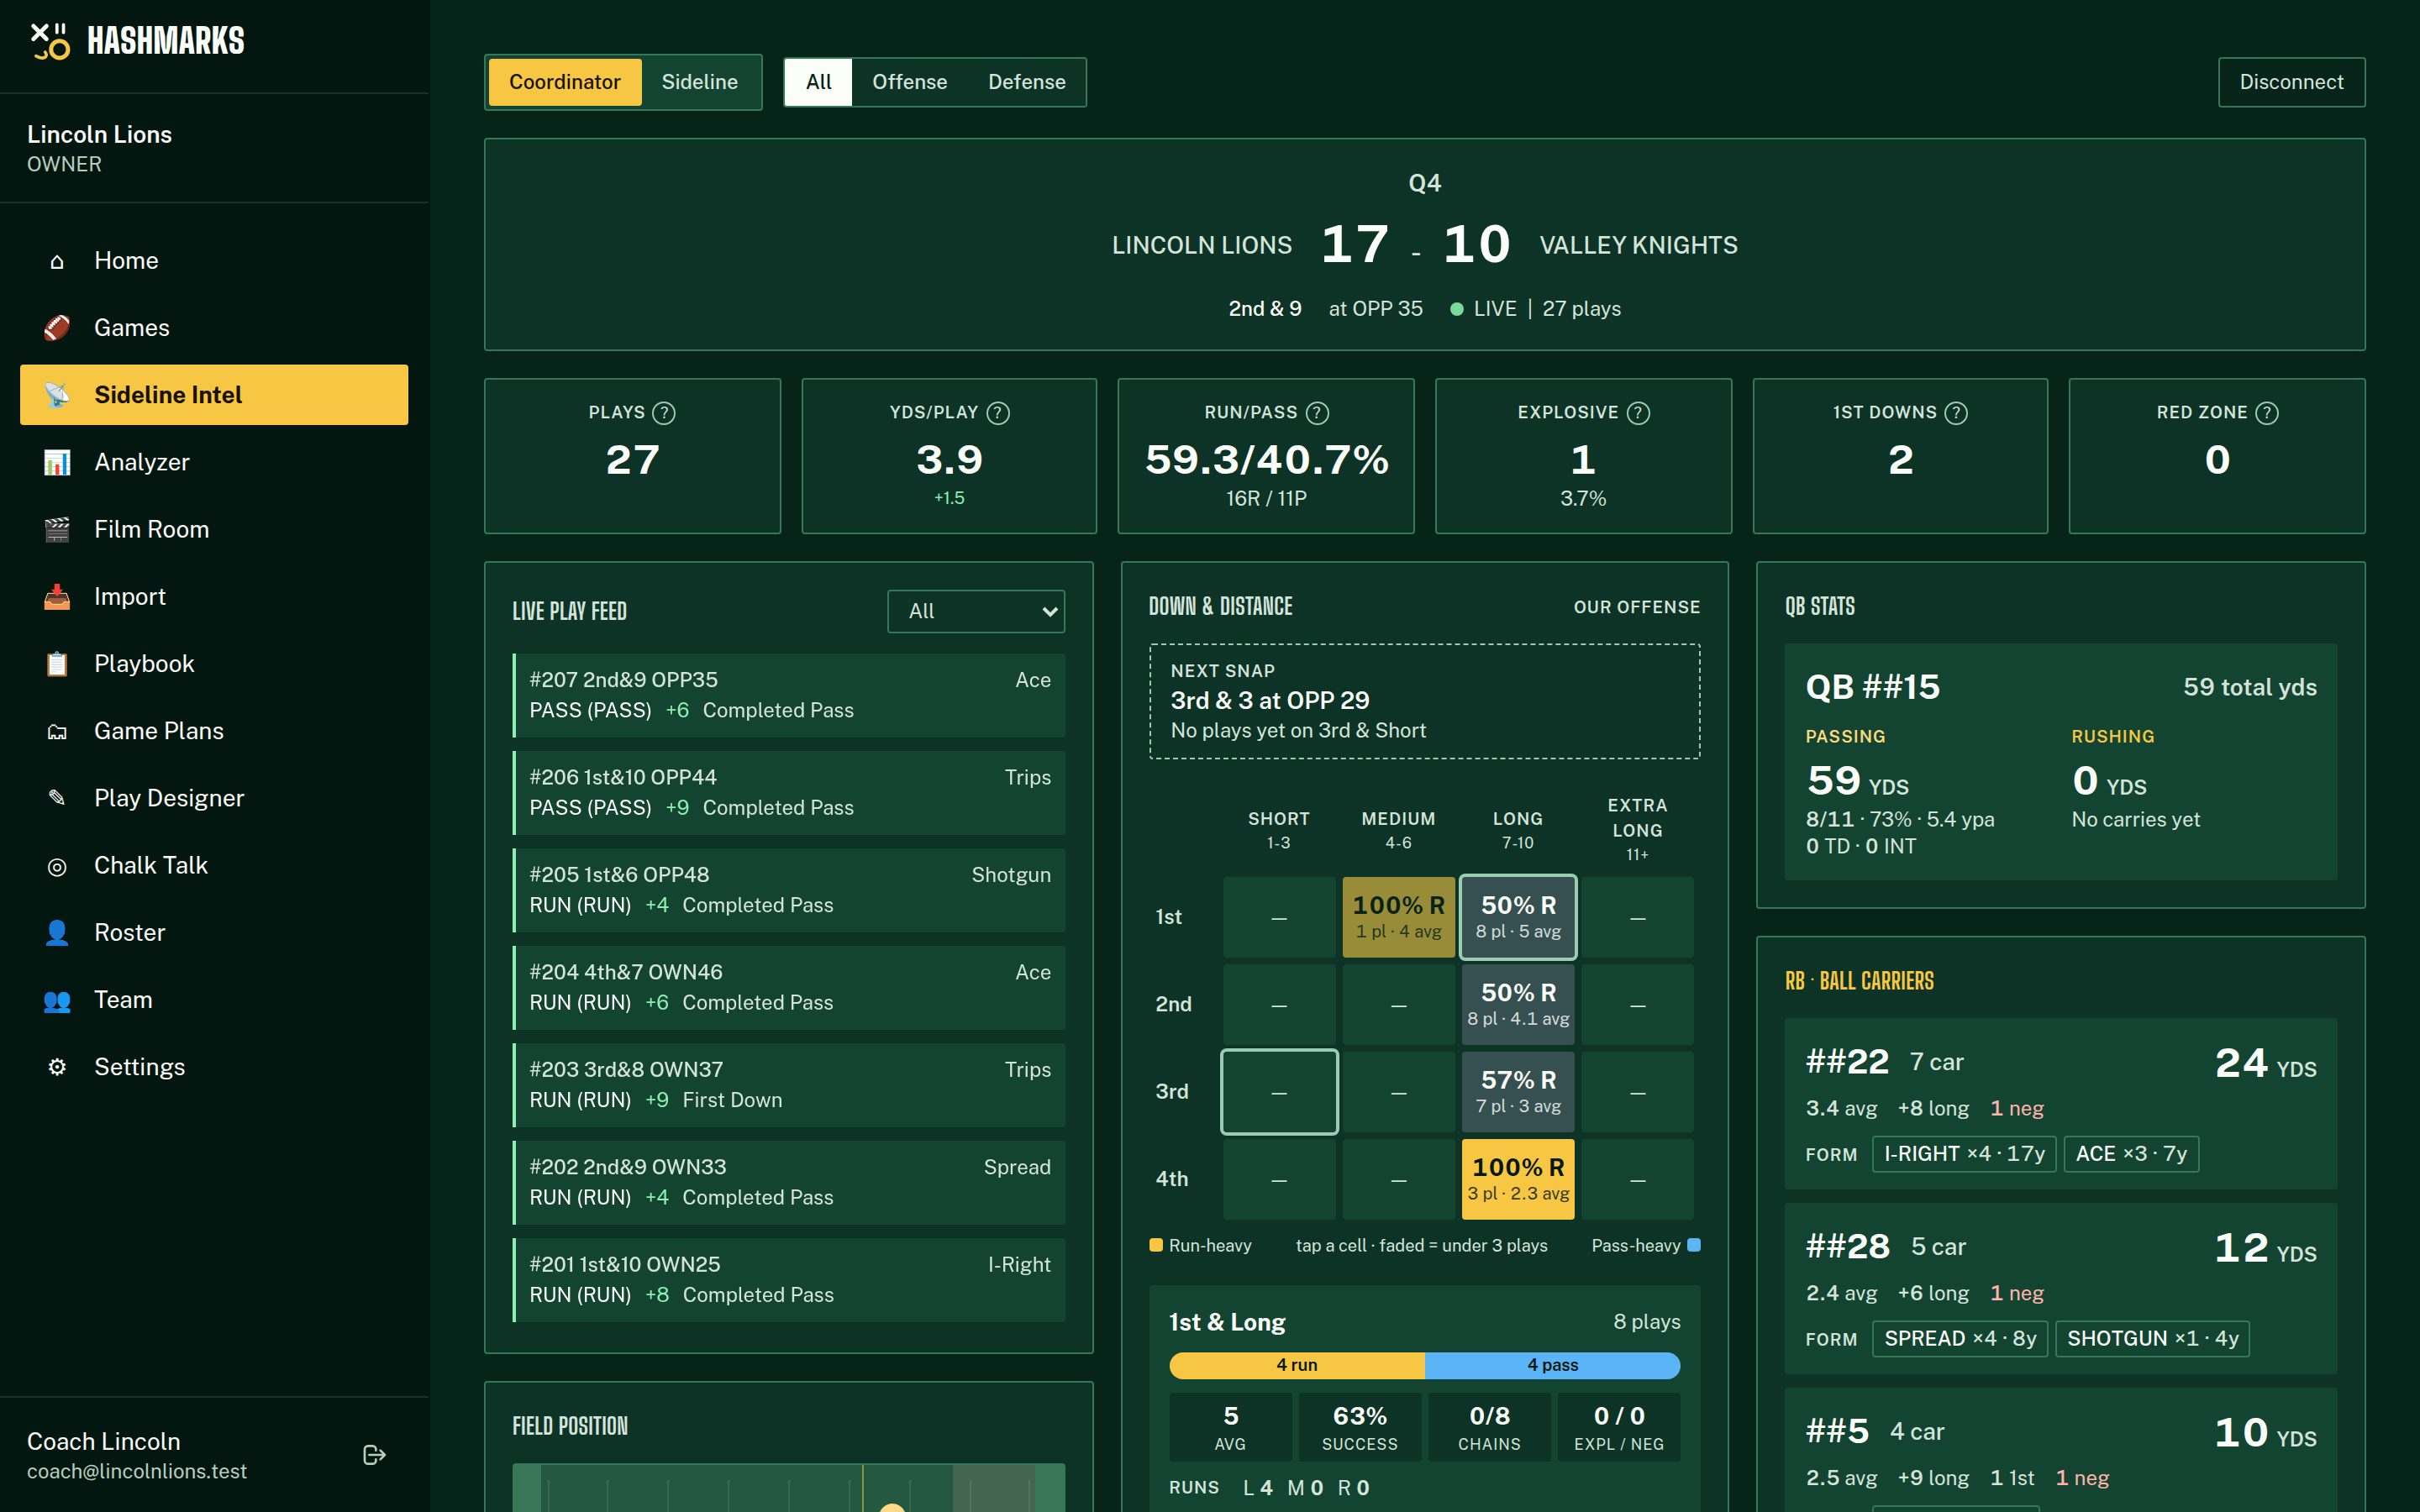This screenshot has width=2420, height=1512.
Task: Click the SPREAD ×4 · 8y formation chip
Action: coord(1960,1339)
